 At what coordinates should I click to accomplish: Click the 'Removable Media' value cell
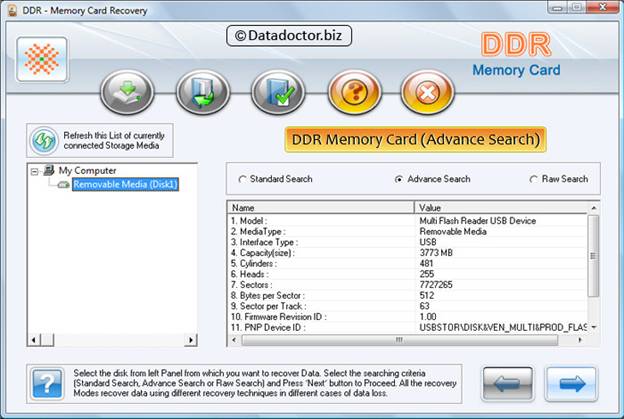tap(453, 232)
